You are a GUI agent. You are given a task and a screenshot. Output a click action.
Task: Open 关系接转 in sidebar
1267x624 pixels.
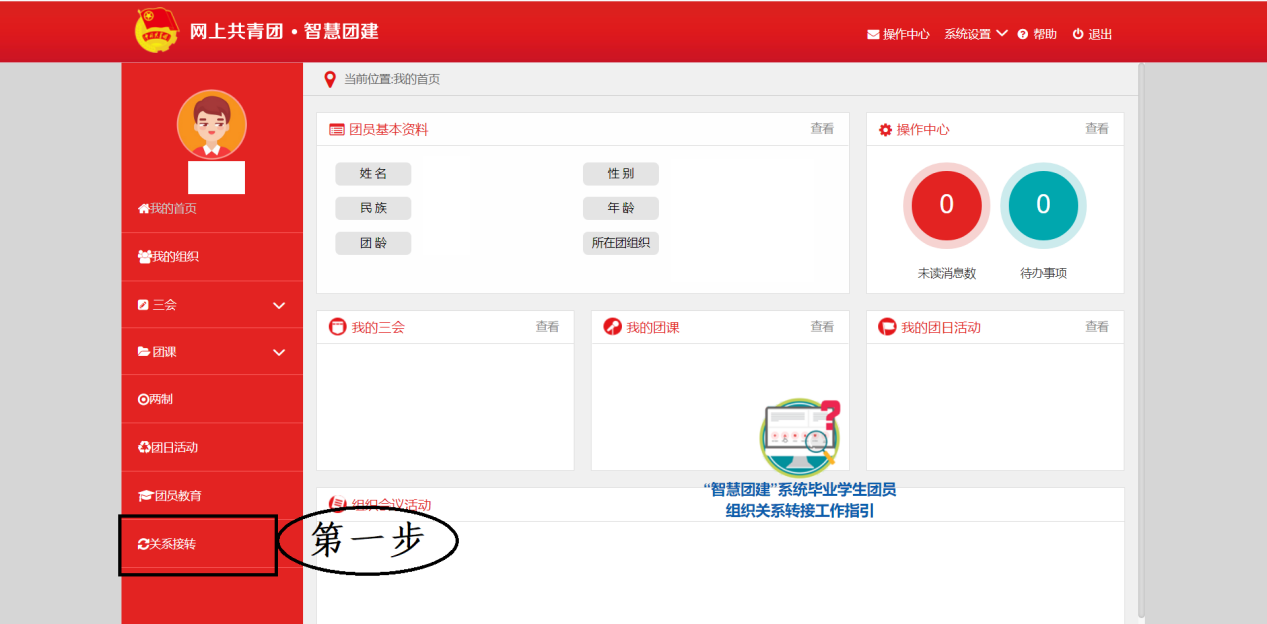pyautogui.click(x=198, y=544)
